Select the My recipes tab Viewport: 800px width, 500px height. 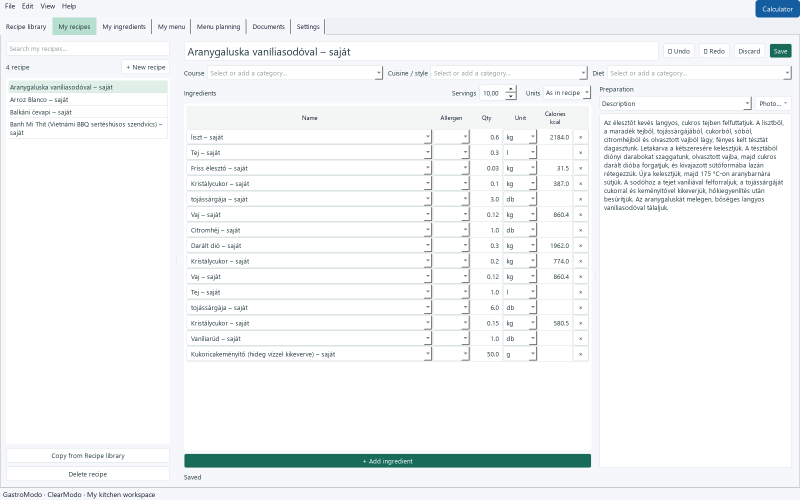74,27
